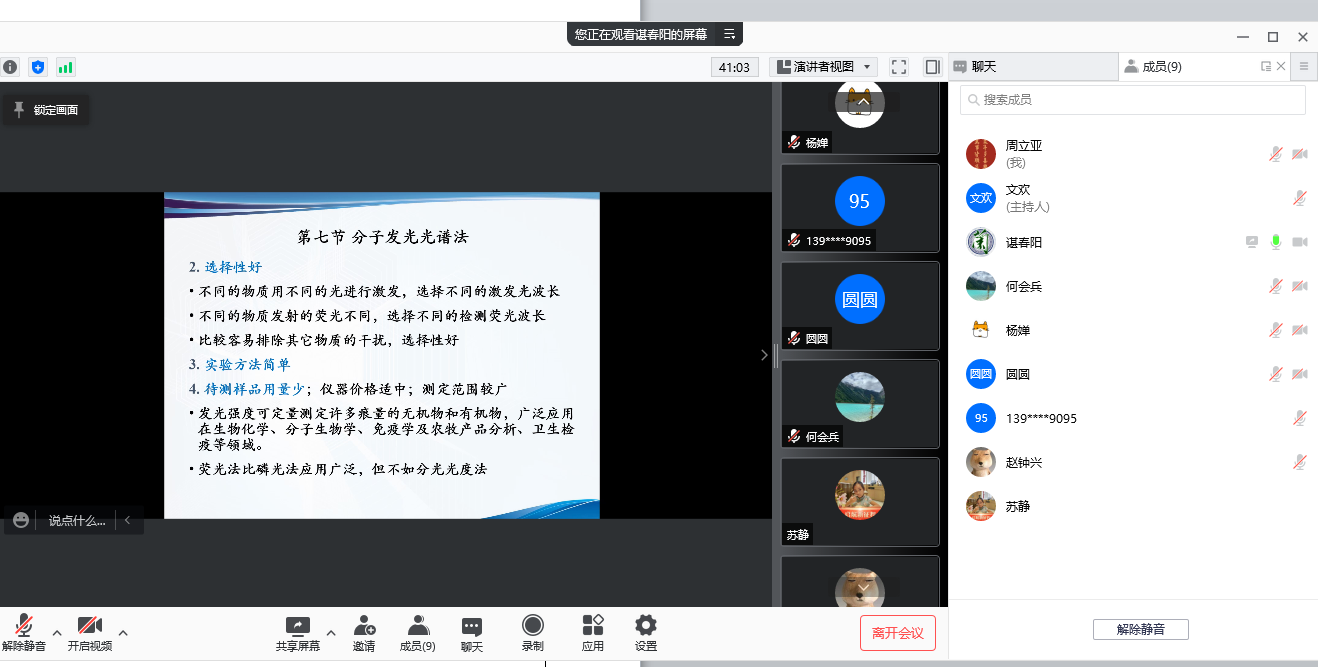Click the meeting info icon
Viewport: 1318px width, 667px height.
click(x=10, y=67)
